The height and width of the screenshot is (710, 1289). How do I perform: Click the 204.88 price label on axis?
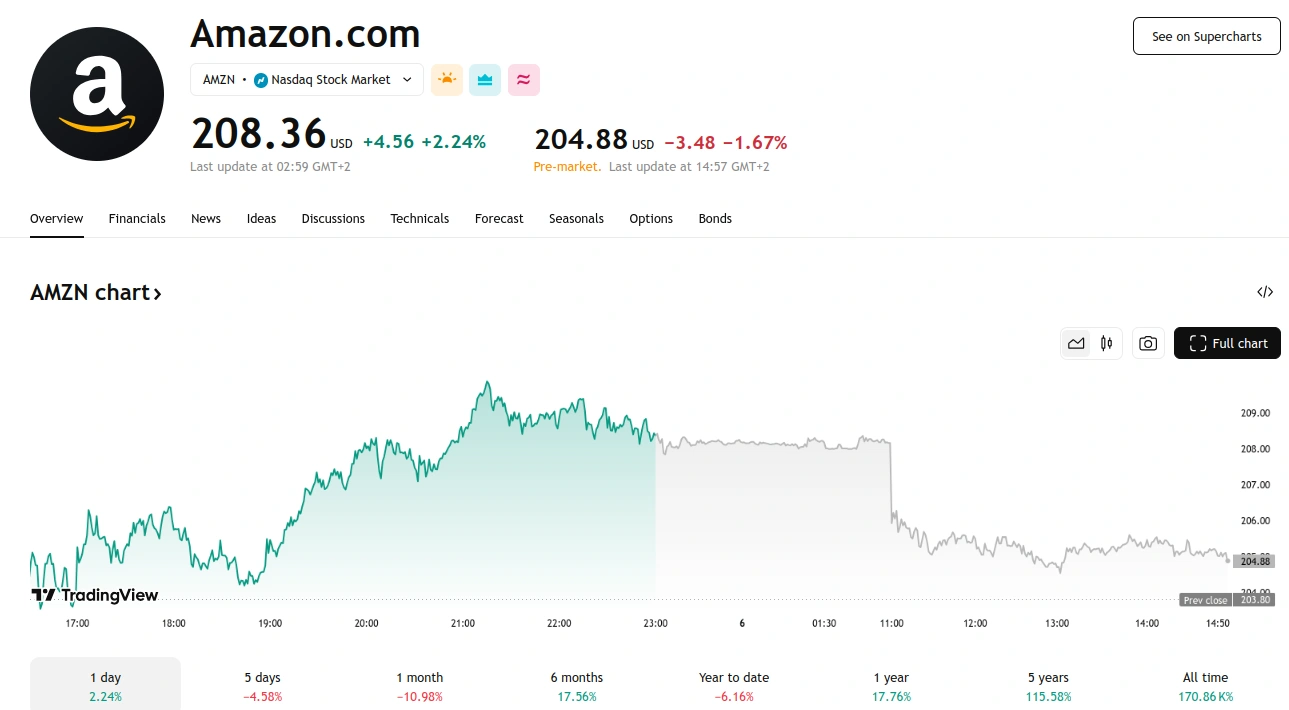1255,561
